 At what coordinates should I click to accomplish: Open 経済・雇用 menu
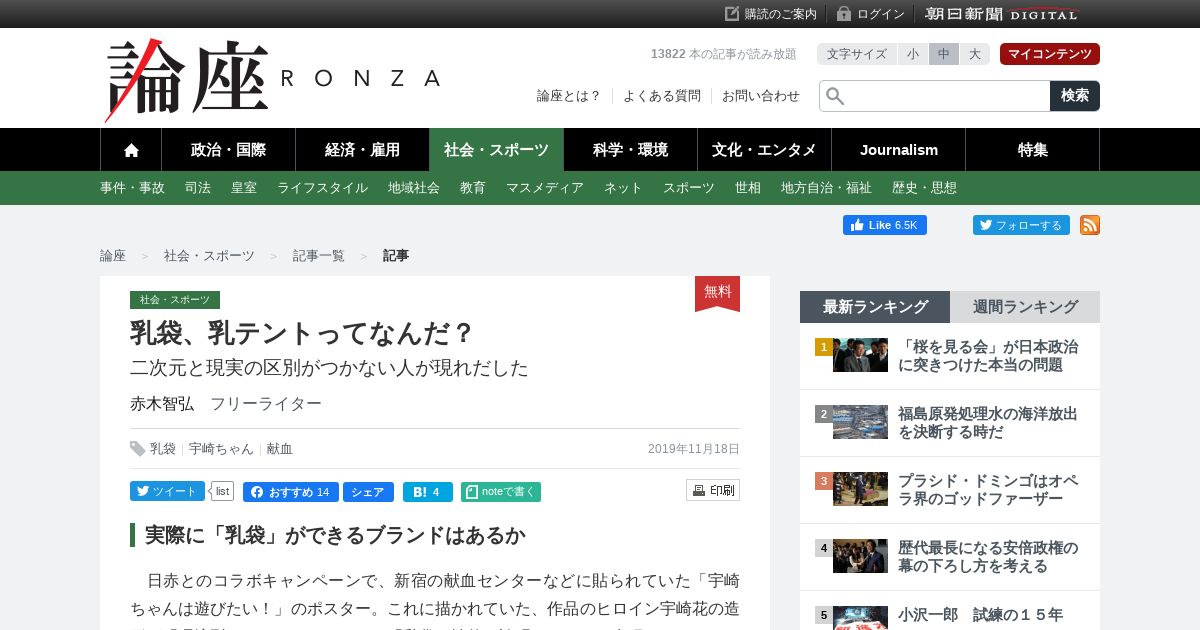point(362,150)
